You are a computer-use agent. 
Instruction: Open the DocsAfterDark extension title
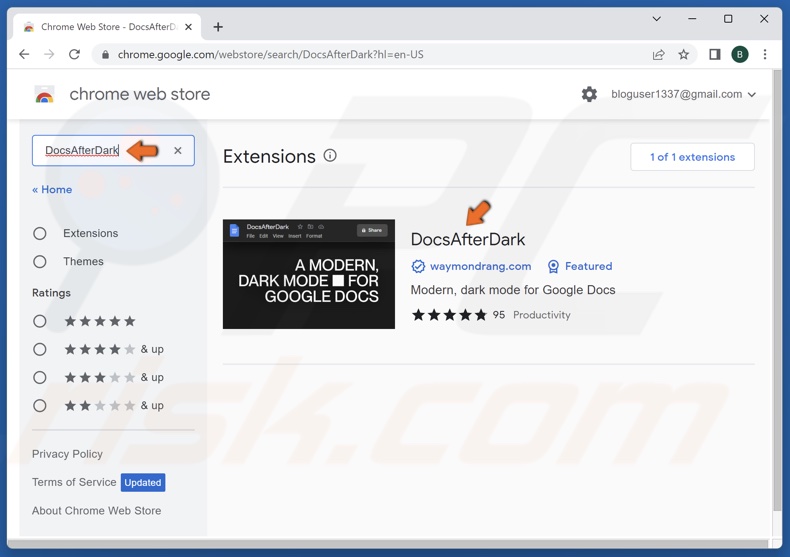pos(468,239)
